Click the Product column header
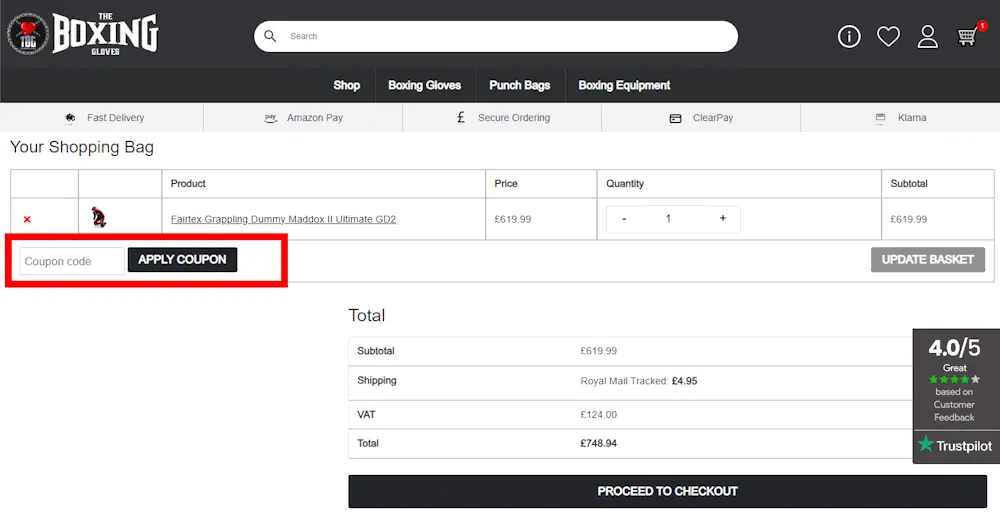Image resolution: width=1000 pixels, height=523 pixels. (188, 184)
